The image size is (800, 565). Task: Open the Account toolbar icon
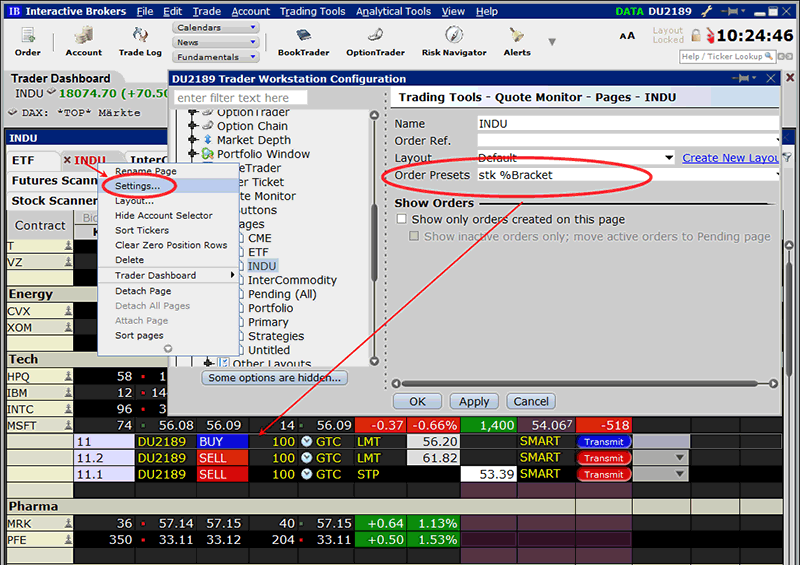tap(83, 41)
